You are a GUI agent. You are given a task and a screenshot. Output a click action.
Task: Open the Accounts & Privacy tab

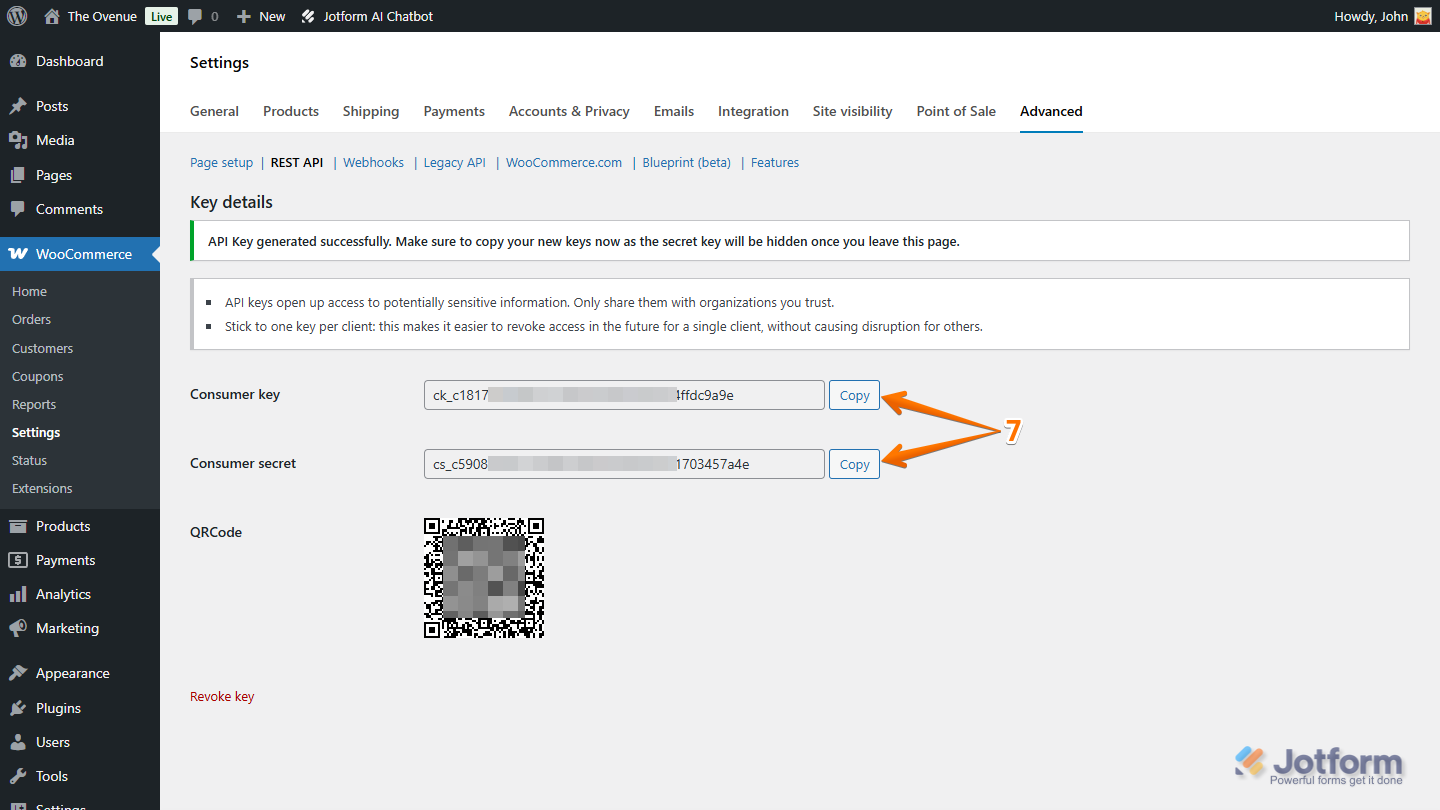pyautogui.click(x=568, y=111)
